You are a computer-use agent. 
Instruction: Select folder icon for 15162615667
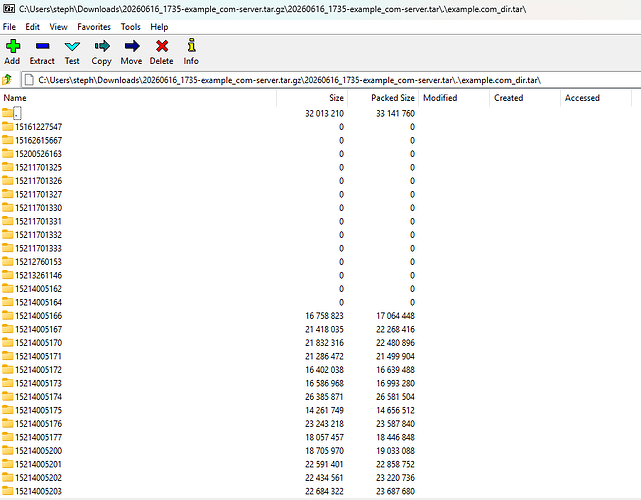point(8,140)
